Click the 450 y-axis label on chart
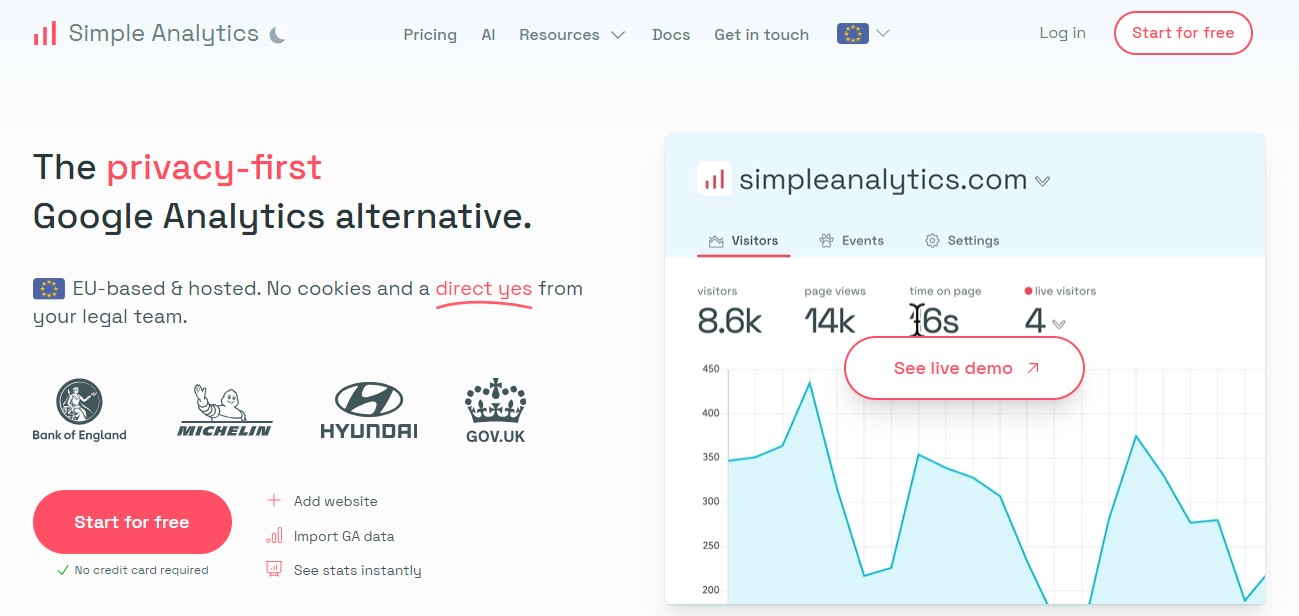This screenshot has width=1299, height=616. (x=711, y=369)
